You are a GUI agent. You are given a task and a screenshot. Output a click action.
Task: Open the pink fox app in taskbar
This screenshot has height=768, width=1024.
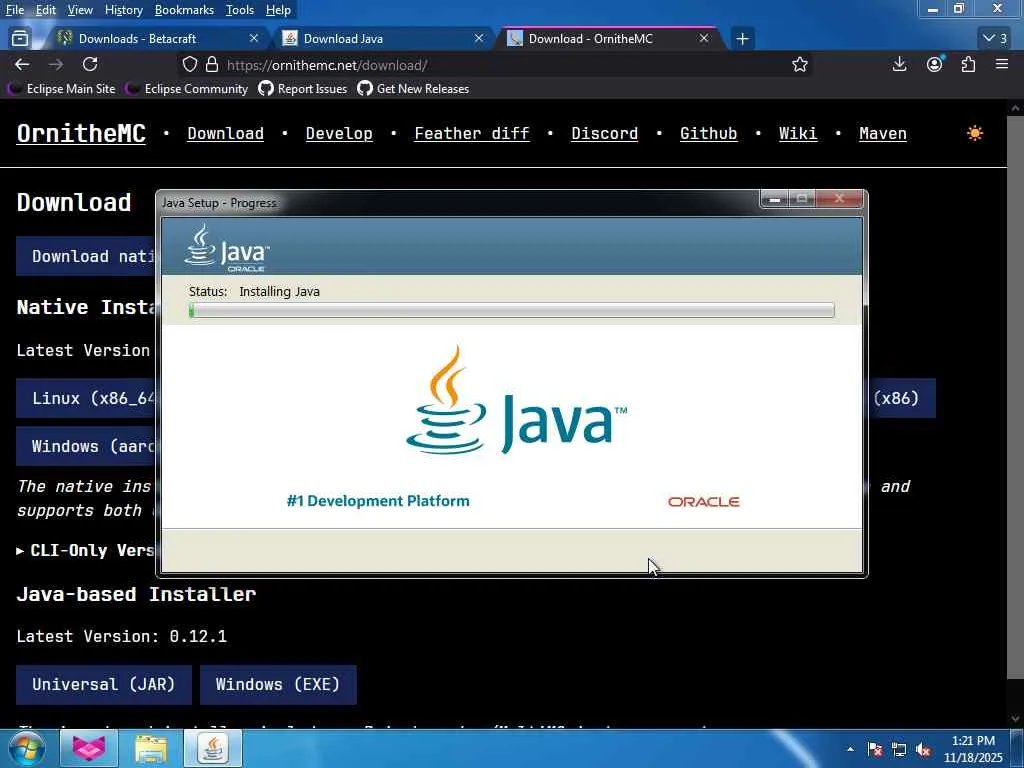pos(89,748)
